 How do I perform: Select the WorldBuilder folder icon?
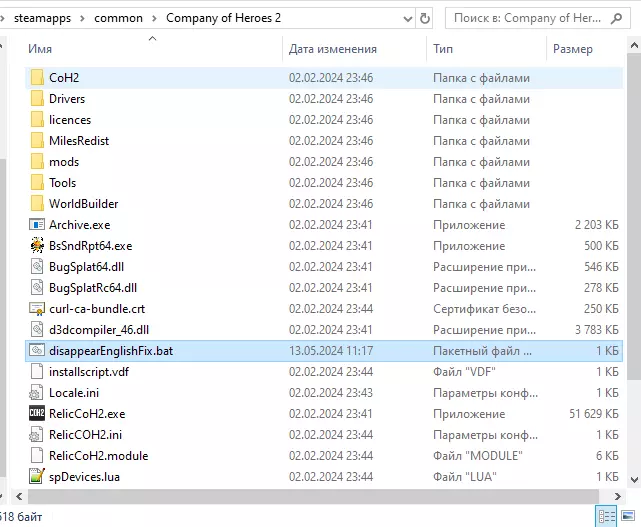click(37, 204)
